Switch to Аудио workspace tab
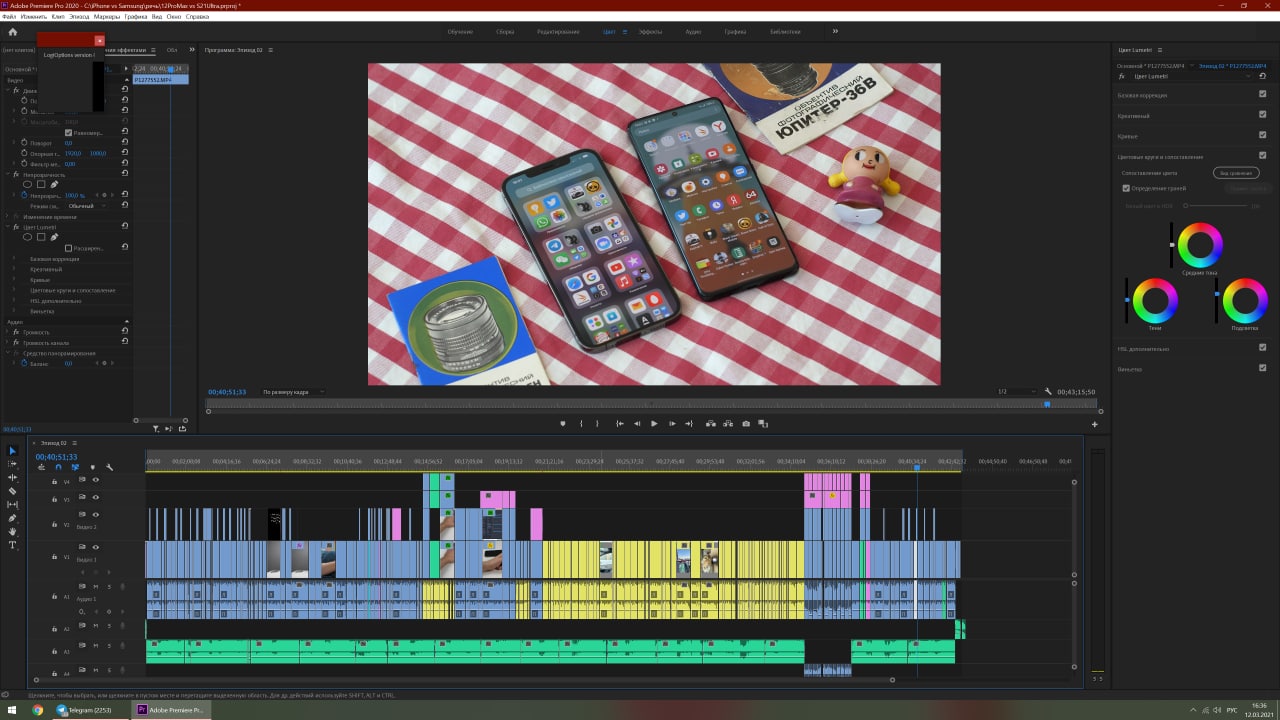 (693, 32)
